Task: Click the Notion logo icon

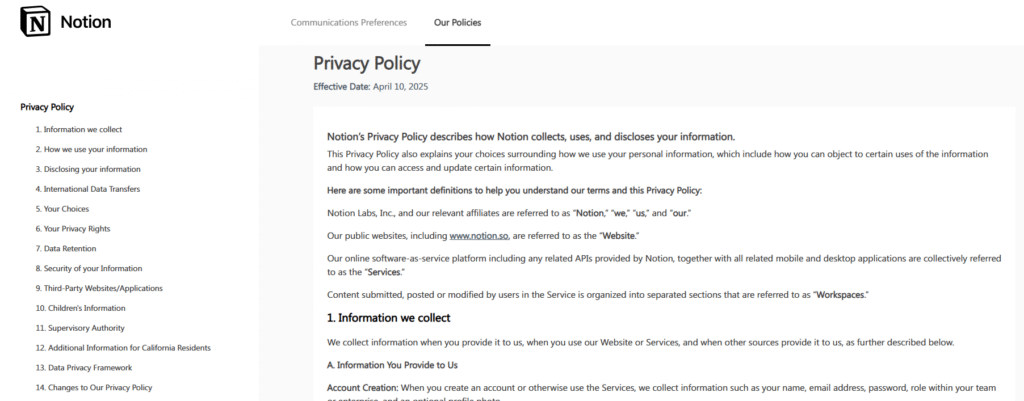Action: (x=35, y=22)
